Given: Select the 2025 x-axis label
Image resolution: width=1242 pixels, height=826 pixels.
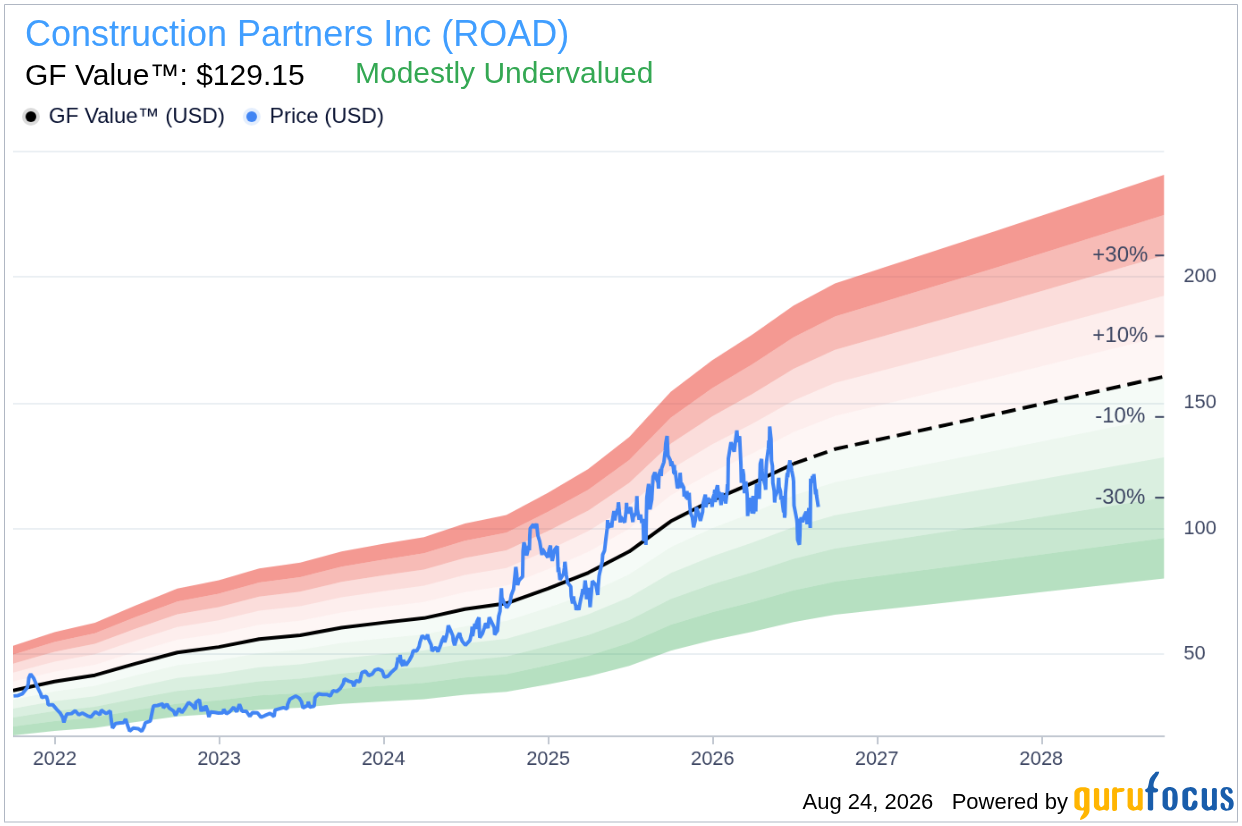Looking at the screenshot, I should (x=548, y=759).
